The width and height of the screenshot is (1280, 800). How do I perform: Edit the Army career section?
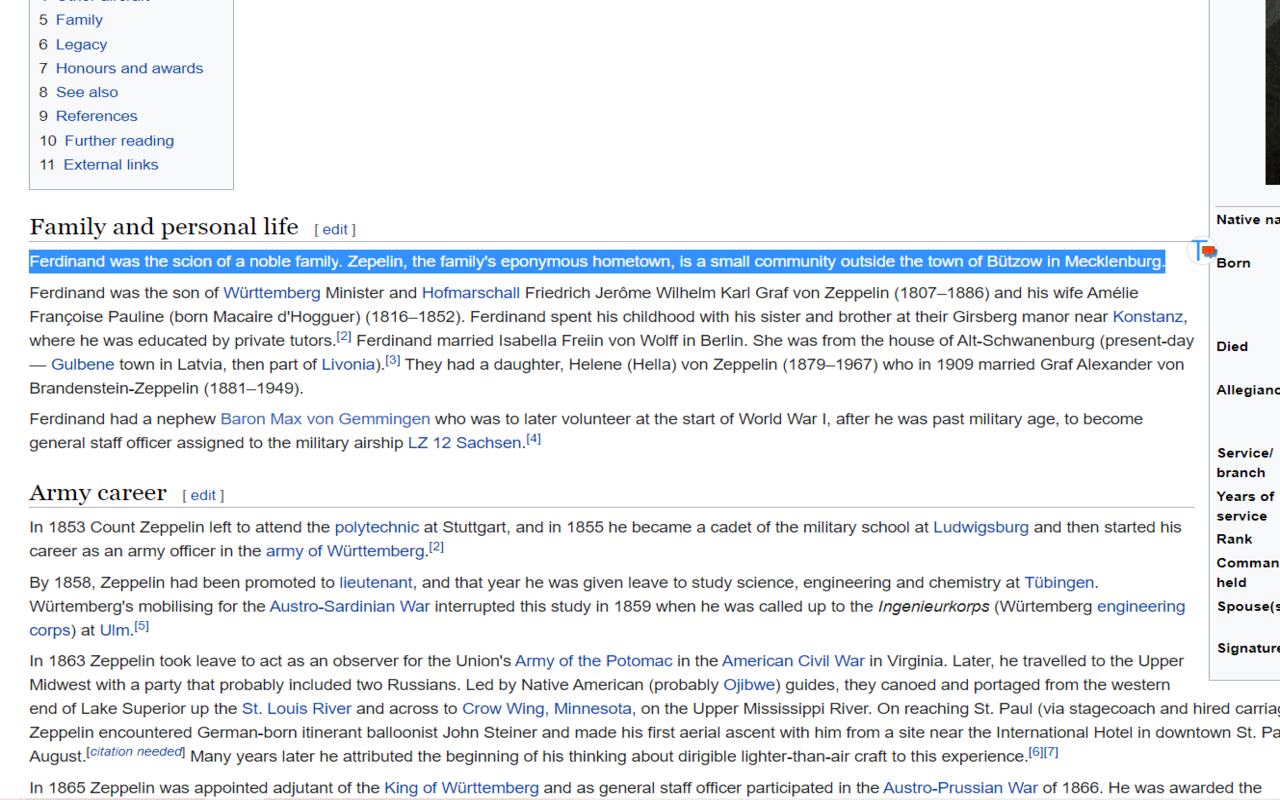203,495
